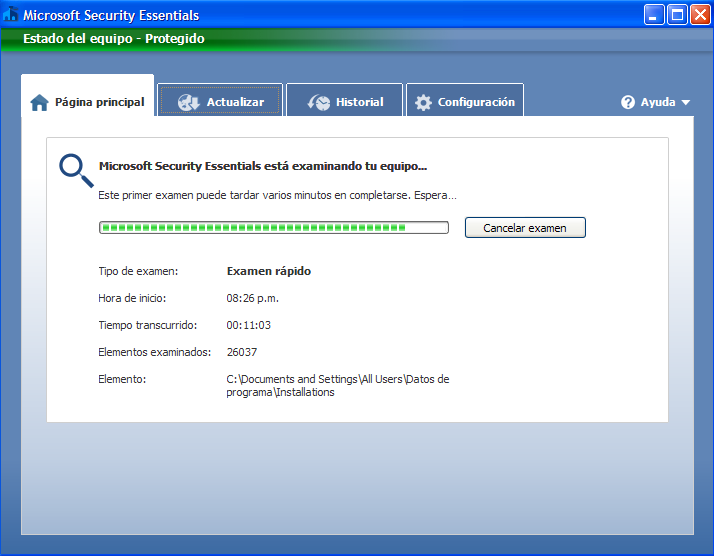Click the home icon on Página principal tab
714x556 pixels.
click(x=39, y=102)
